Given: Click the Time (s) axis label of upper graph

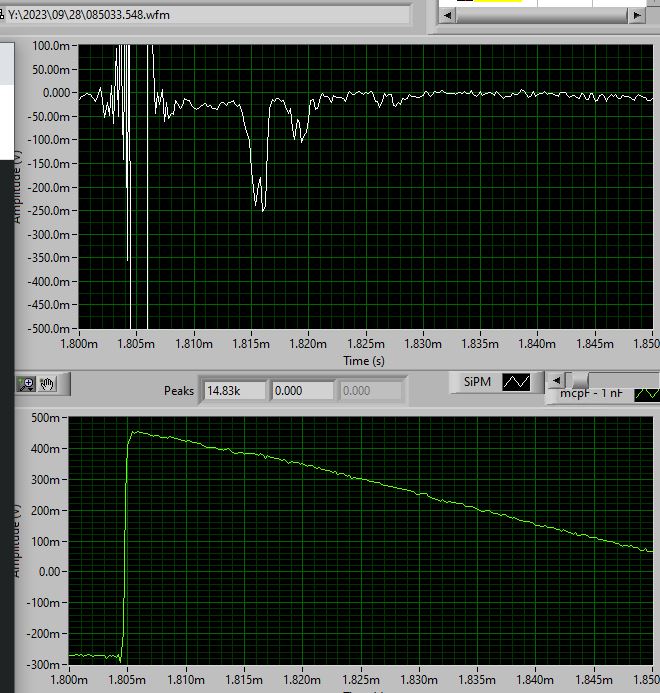Looking at the screenshot, I should click(x=364, y=361).
